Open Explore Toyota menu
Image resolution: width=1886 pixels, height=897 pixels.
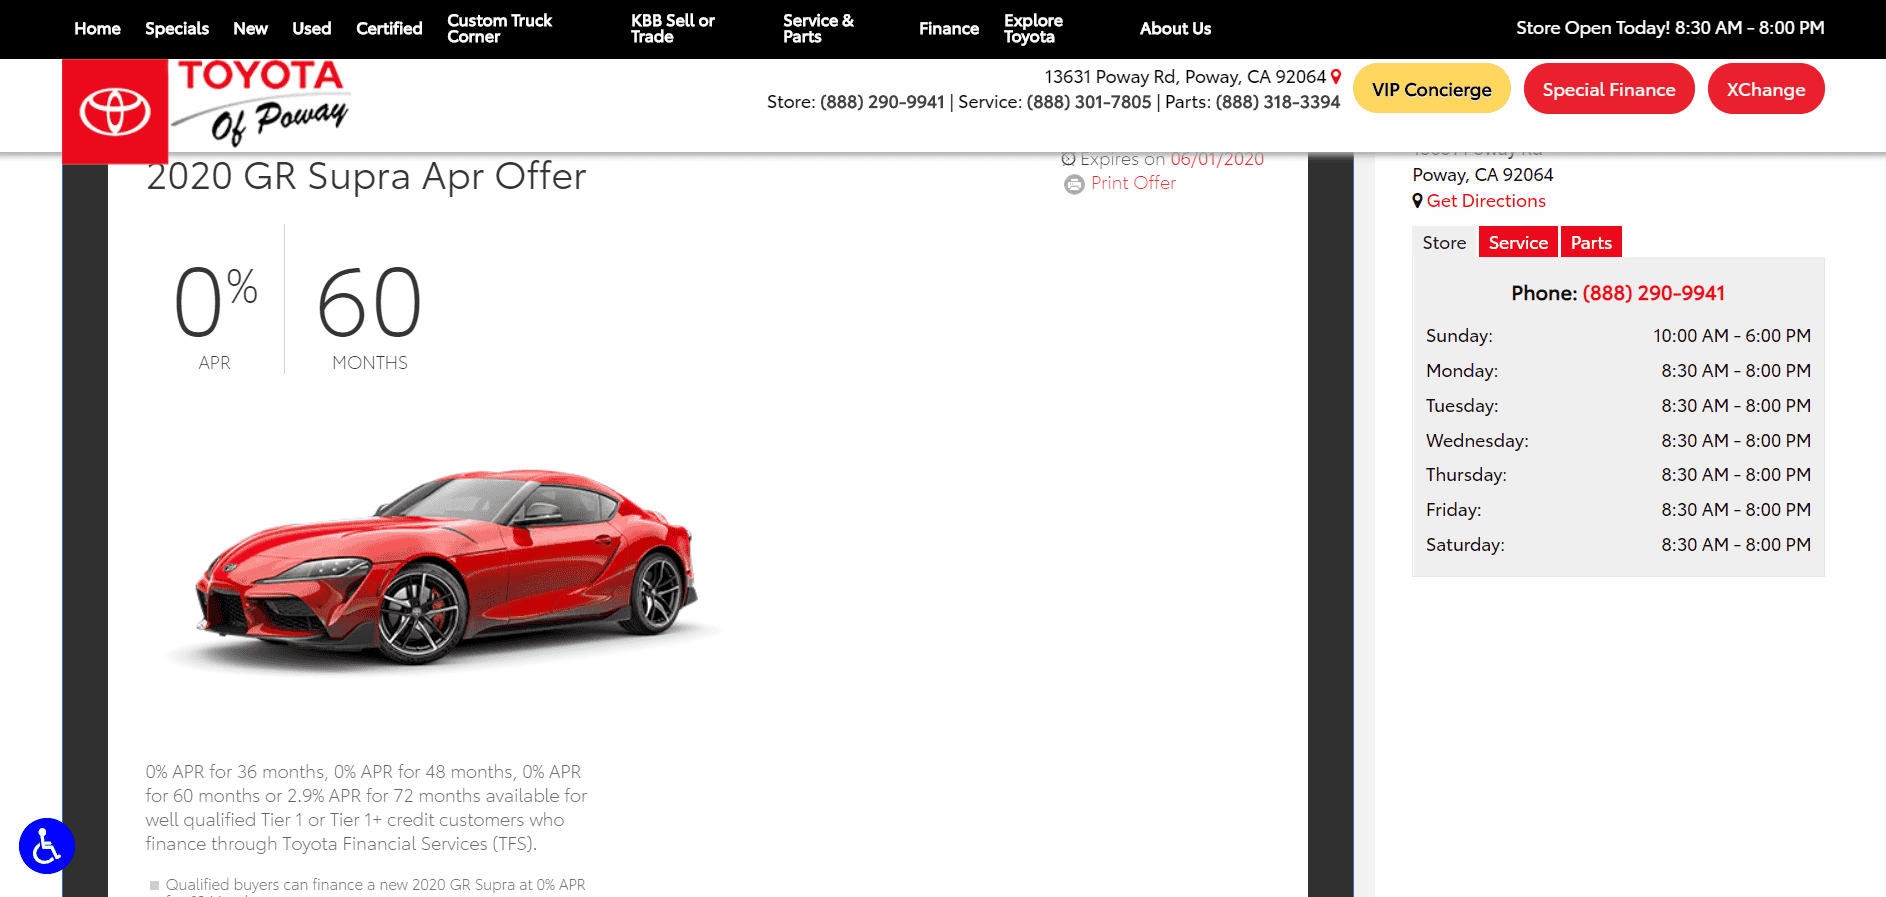tap(1033, 29)
